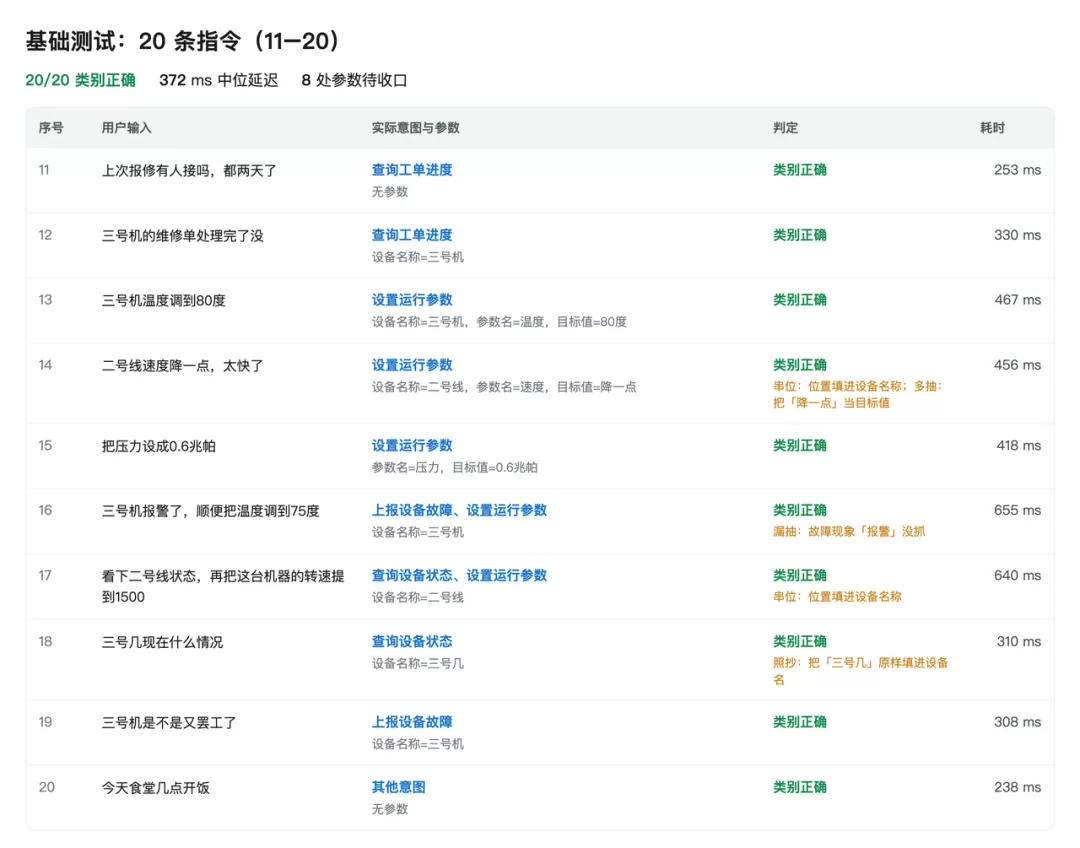Click the 设备名称=三号几 parameter
The width and height of the screenshot is (1080, 848).
click(x=418, y=663)
